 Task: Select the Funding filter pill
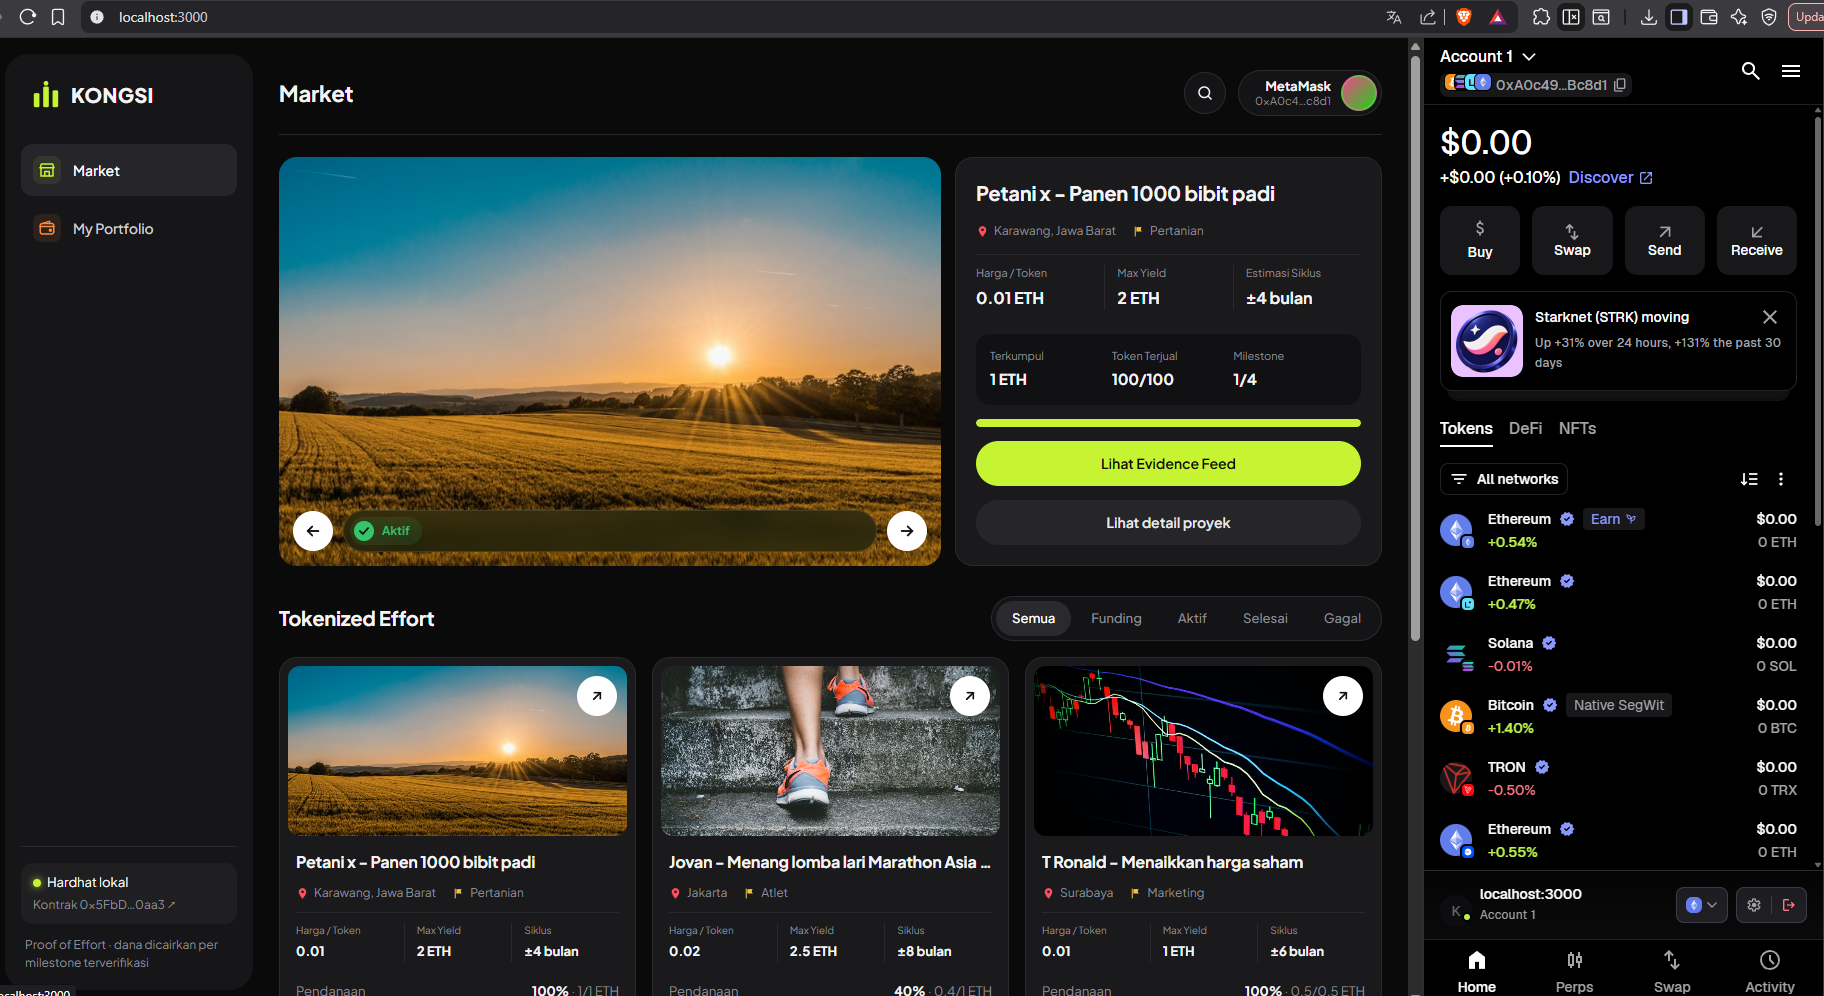[1116, 618]
